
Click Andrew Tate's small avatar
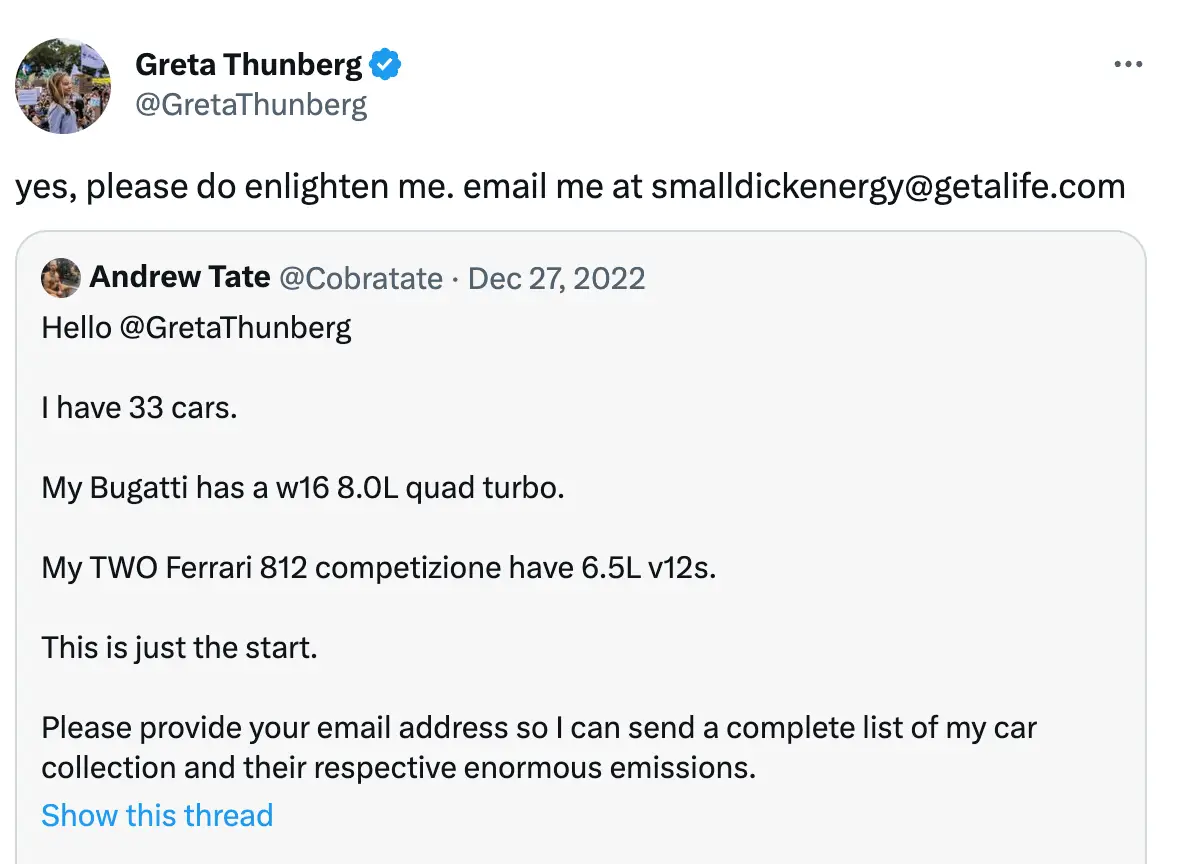point(60,277)
